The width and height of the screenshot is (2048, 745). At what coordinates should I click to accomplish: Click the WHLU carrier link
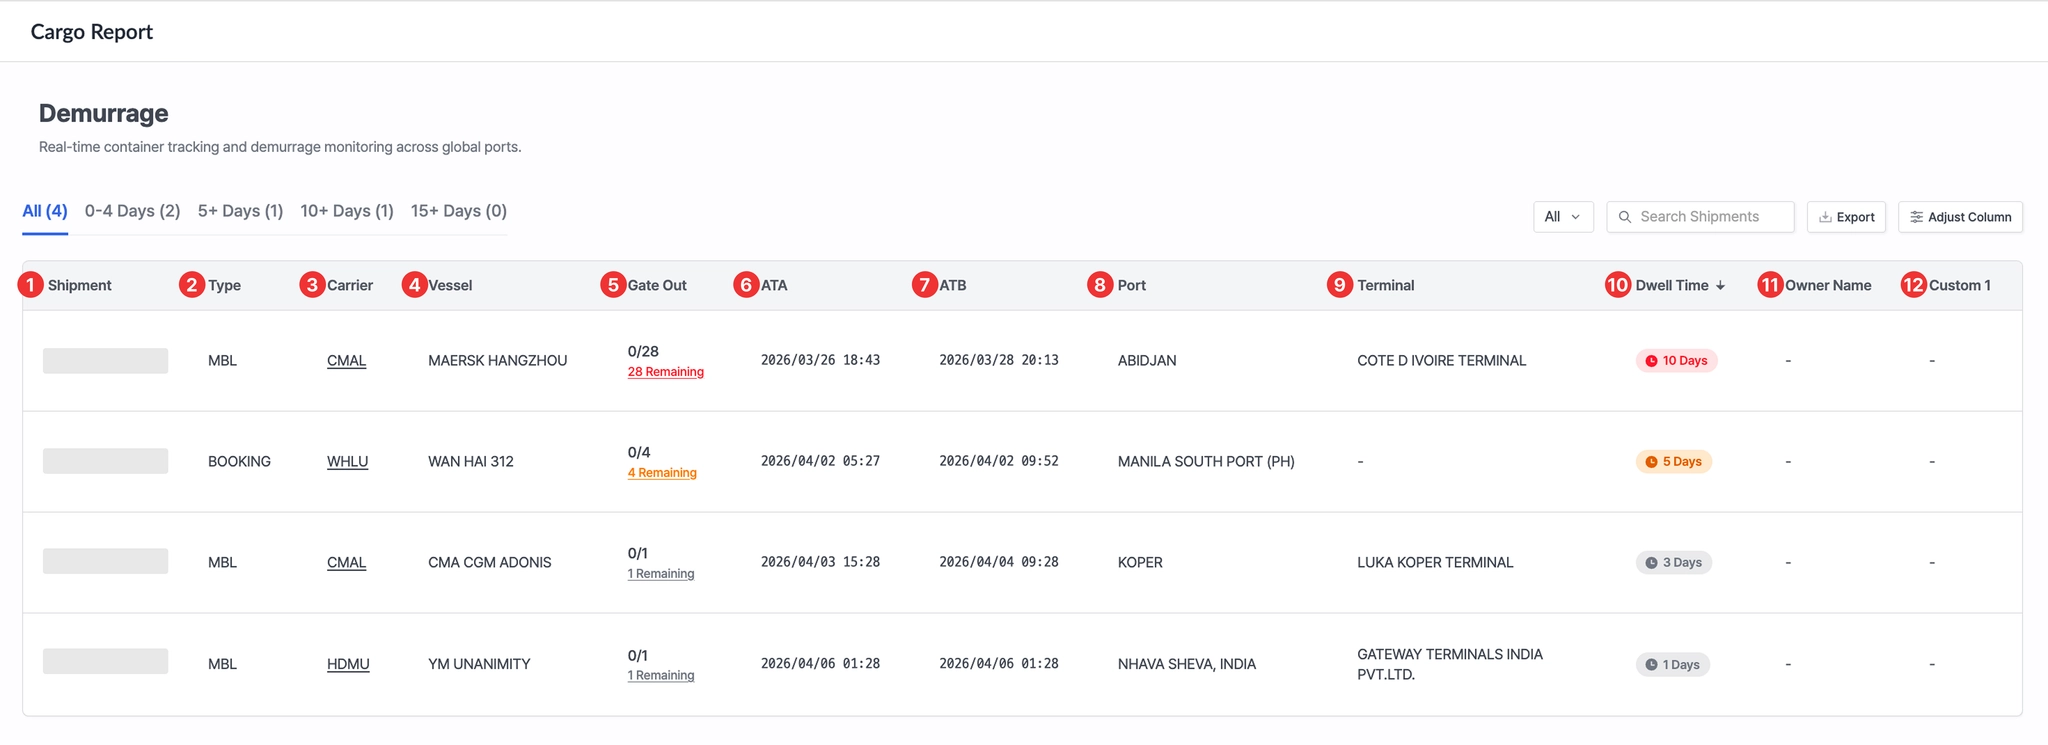[347, 462]
